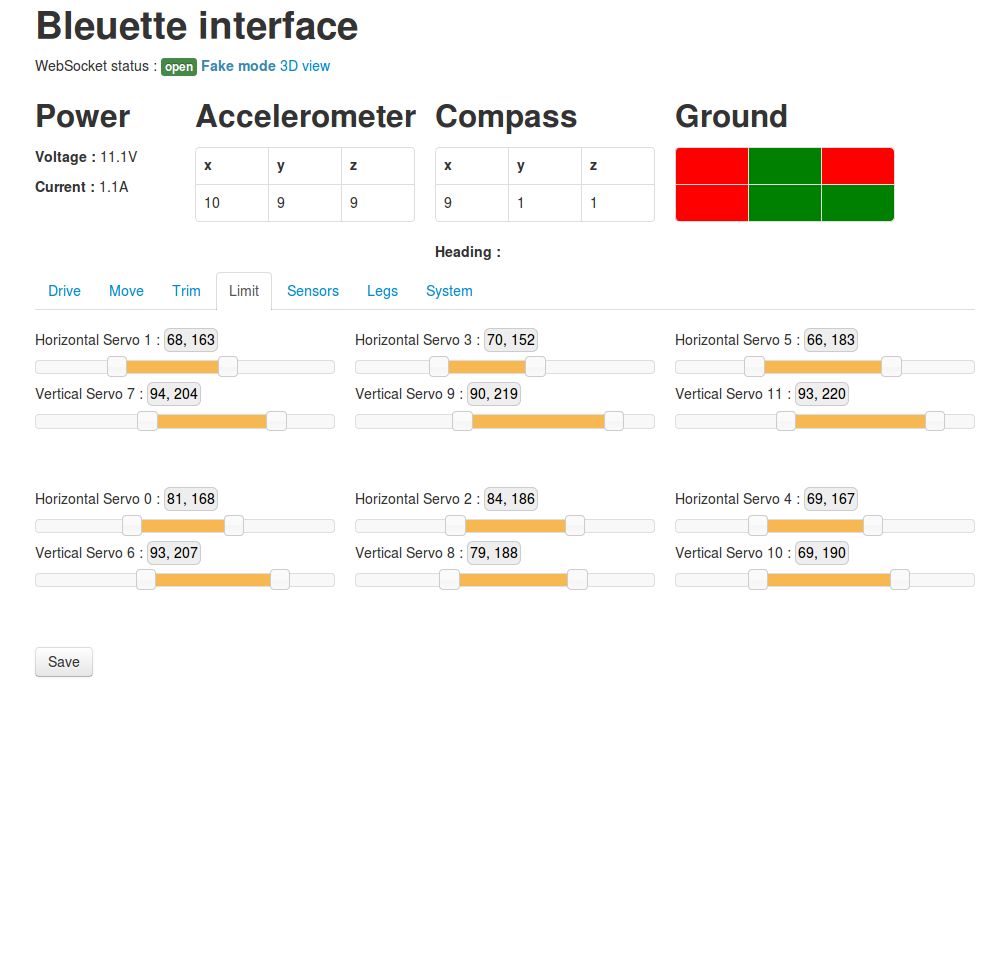996x978 pixels.
Task: Switch to the Move tab
Action: coord(126,291)
